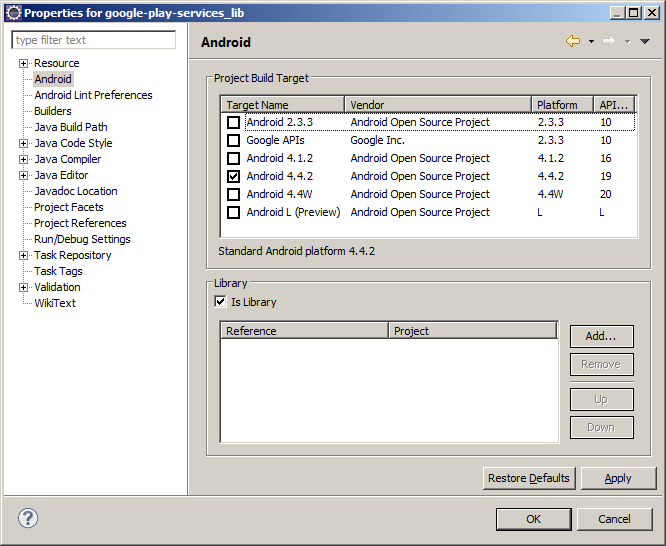Select the Android 4.4.2 target name
Screen dimensions: 666x546
[279, 176]
